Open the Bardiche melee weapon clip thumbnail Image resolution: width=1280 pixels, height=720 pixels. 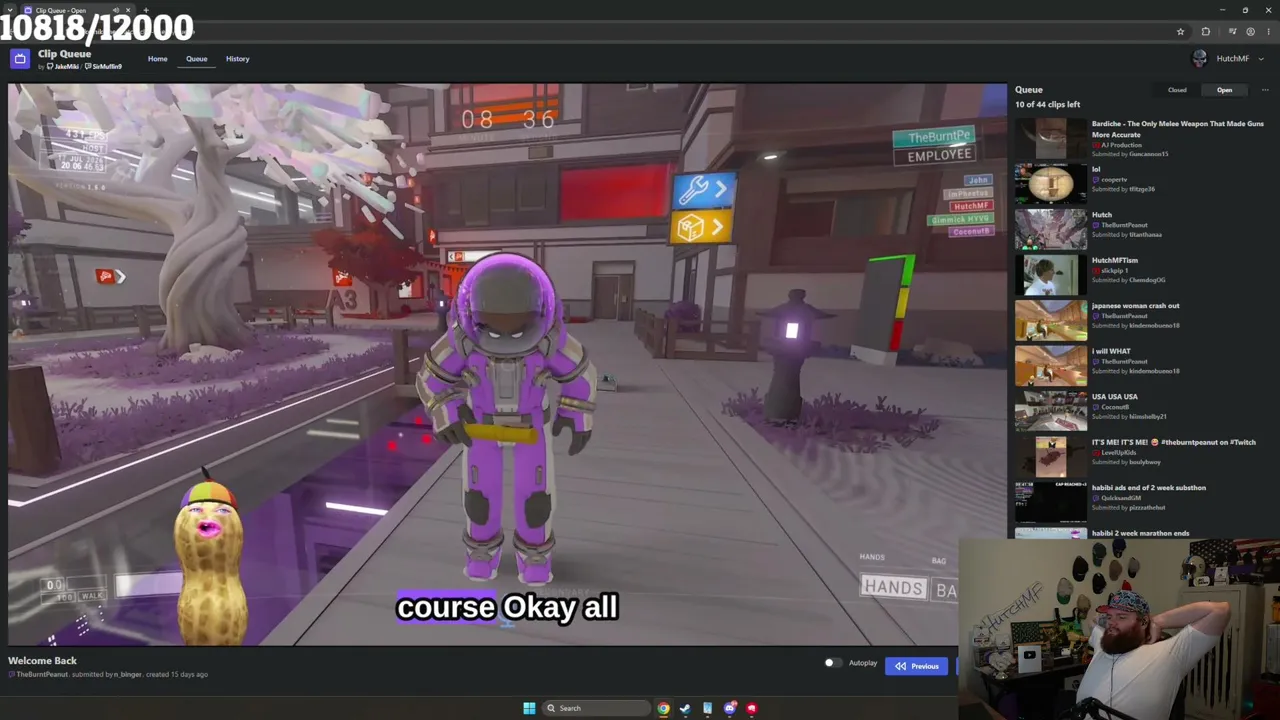tap(1051, 139)
